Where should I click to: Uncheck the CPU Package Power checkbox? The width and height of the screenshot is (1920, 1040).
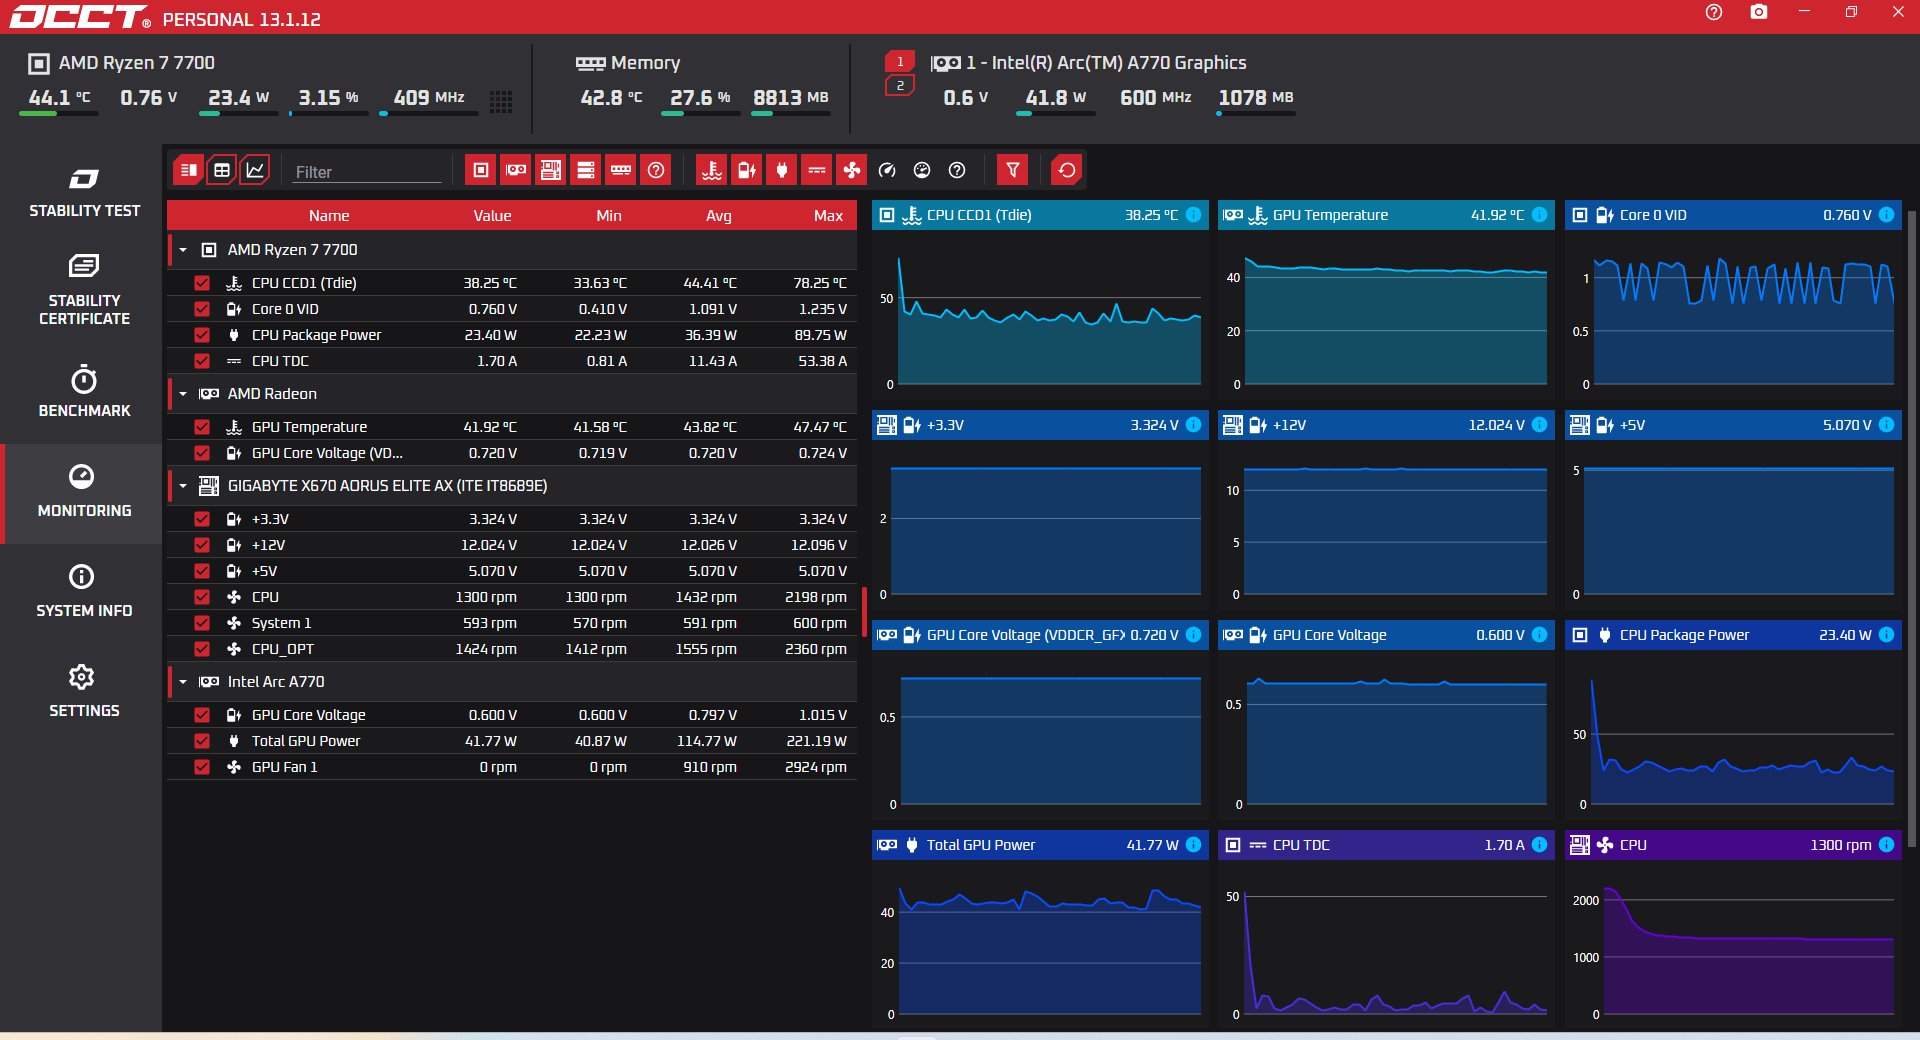click(202, 335)
